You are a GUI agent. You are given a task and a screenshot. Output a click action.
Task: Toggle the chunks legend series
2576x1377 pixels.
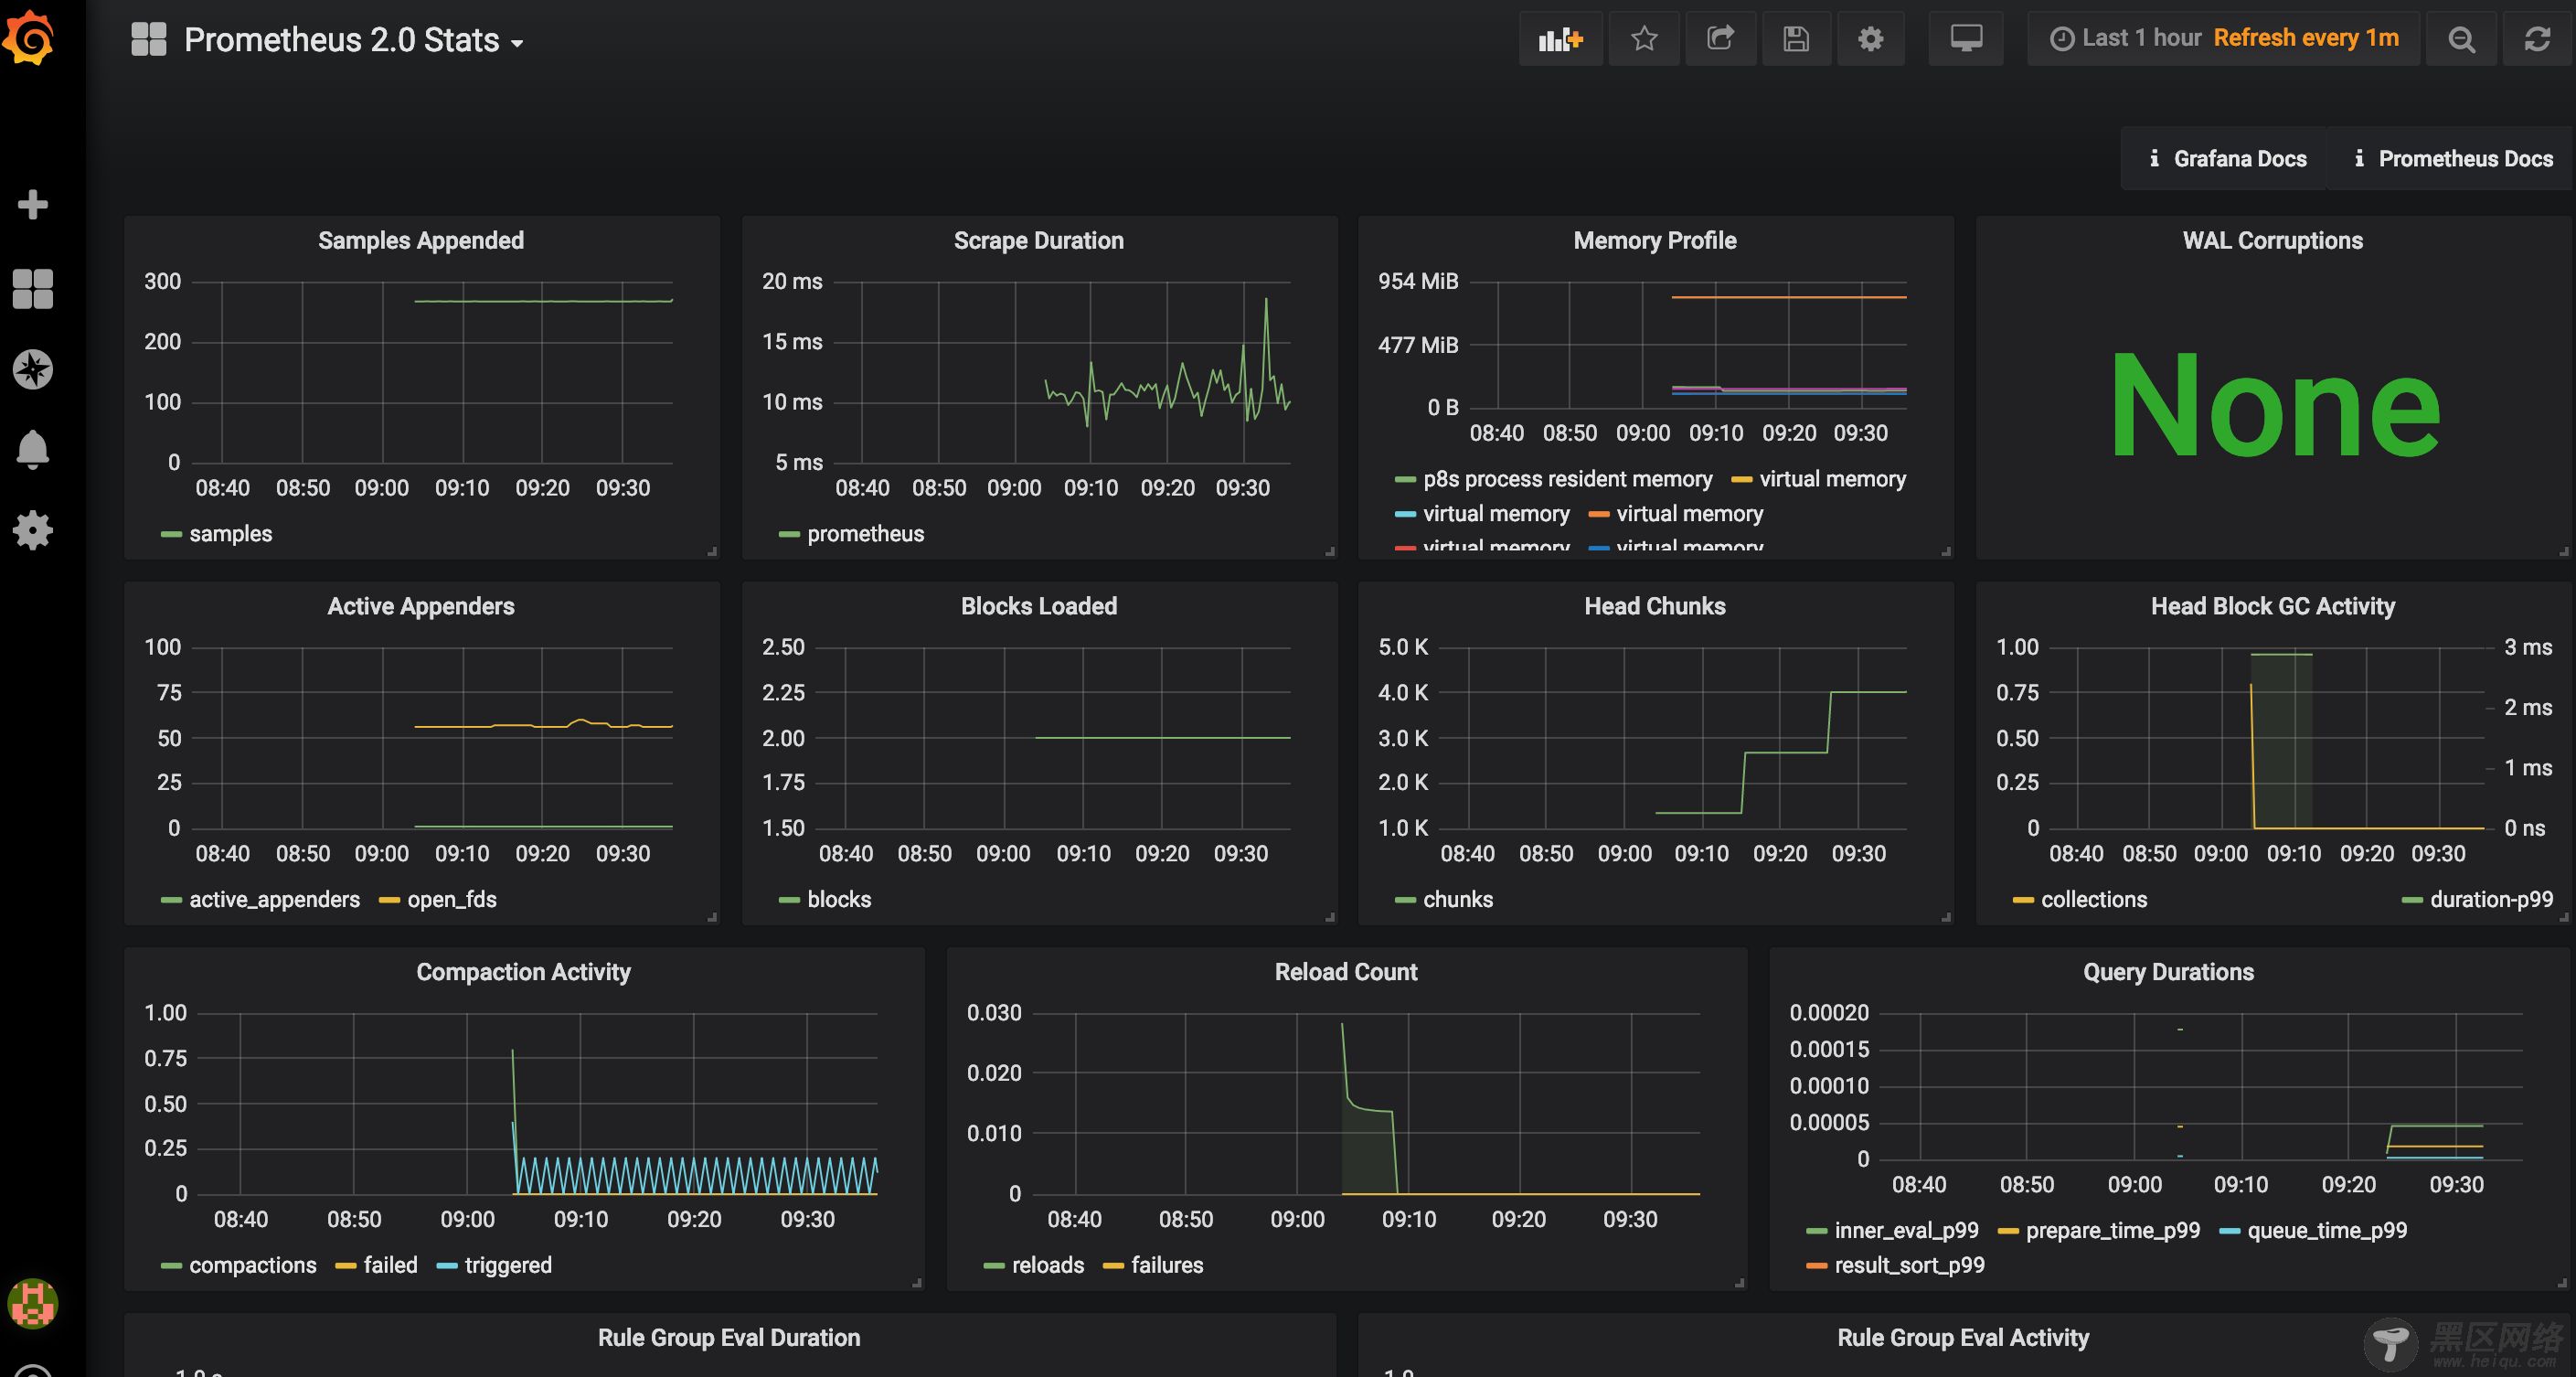(1458, 900)
